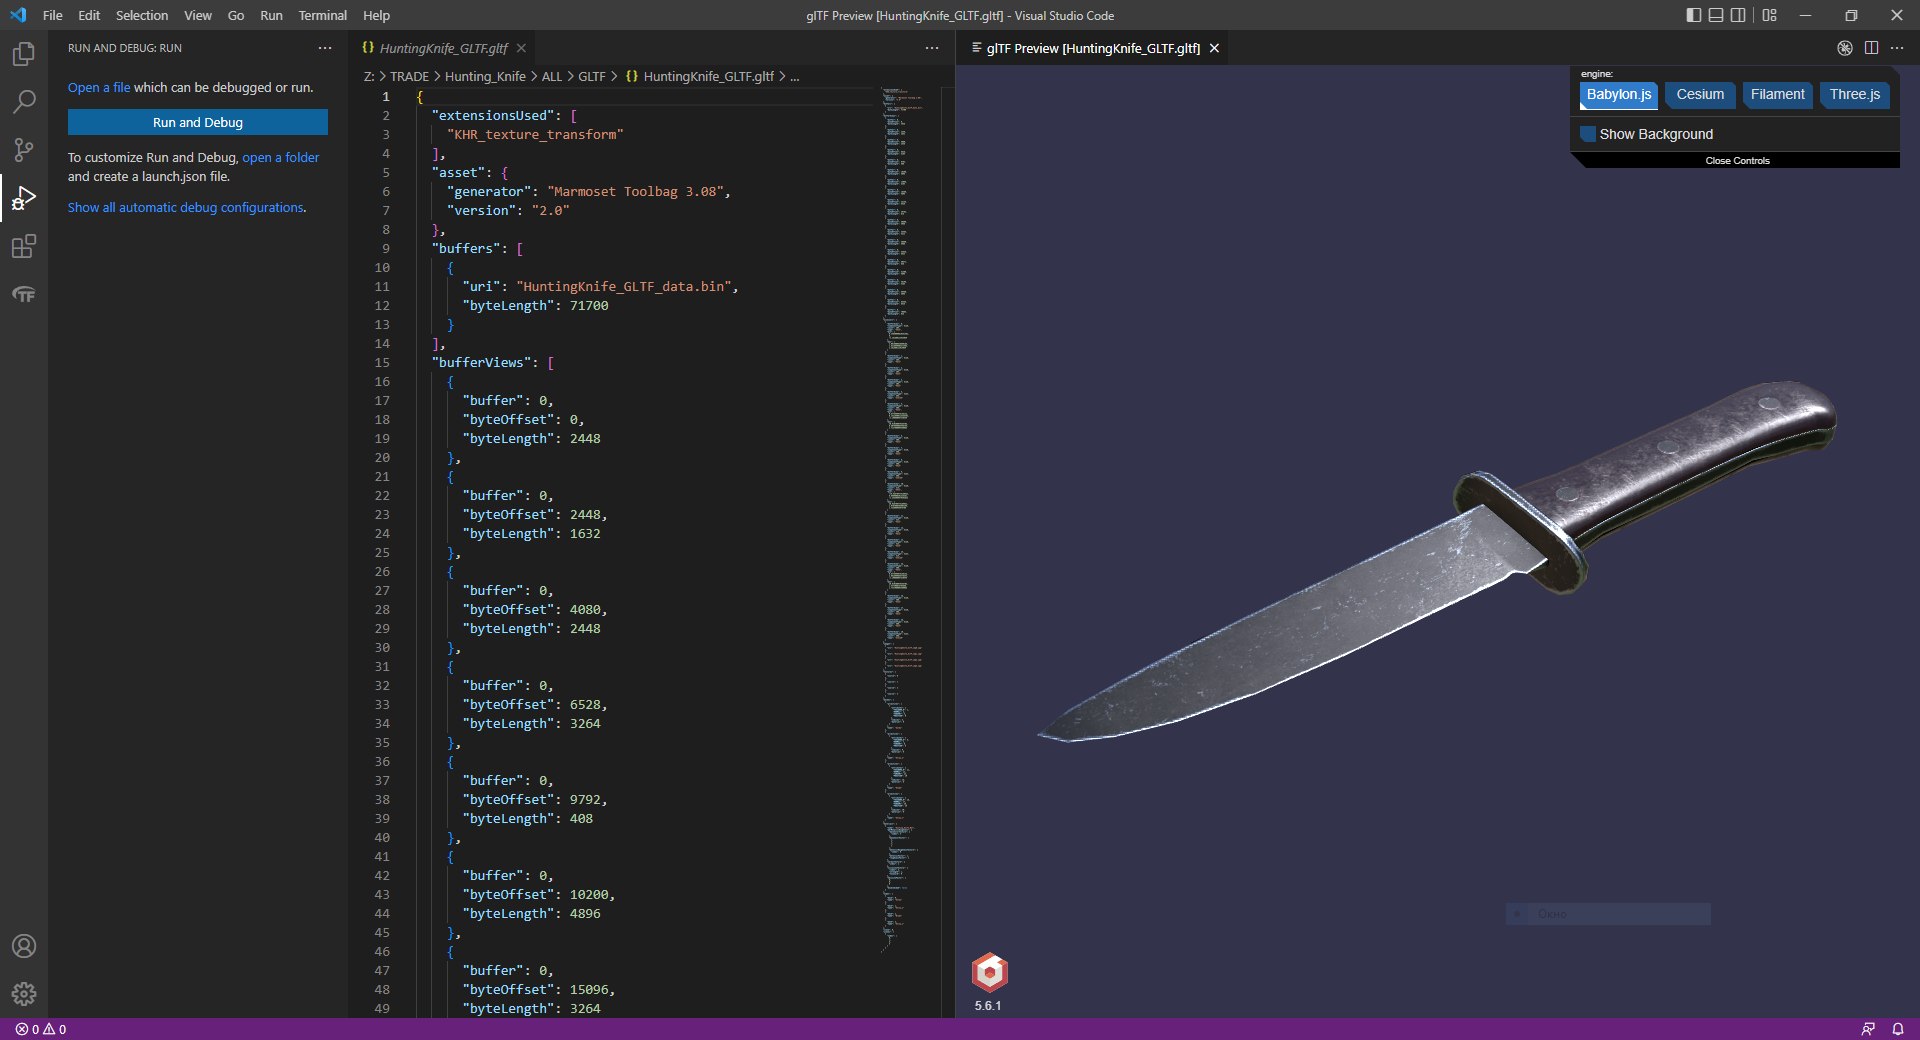
Task: Close the glTF Preview tab
Action: (1214, 48)
